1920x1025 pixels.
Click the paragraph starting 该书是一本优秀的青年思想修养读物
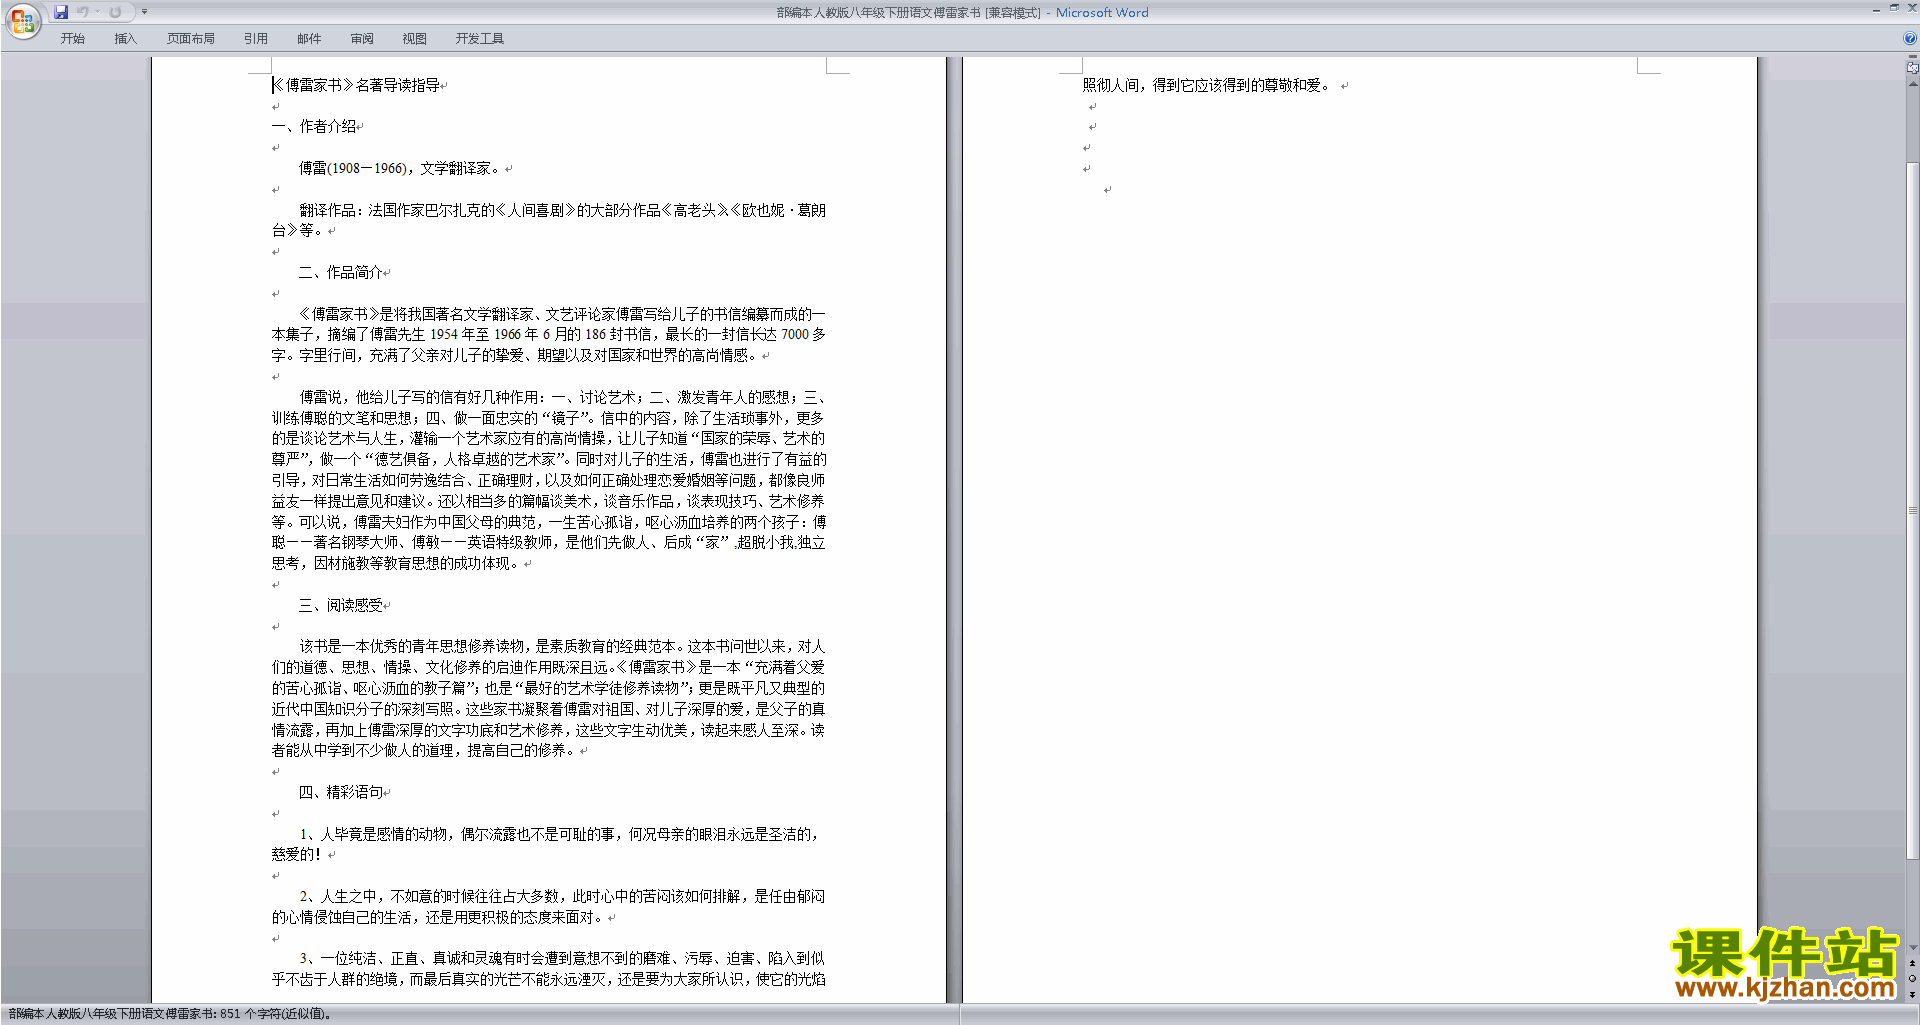point(548,698)
